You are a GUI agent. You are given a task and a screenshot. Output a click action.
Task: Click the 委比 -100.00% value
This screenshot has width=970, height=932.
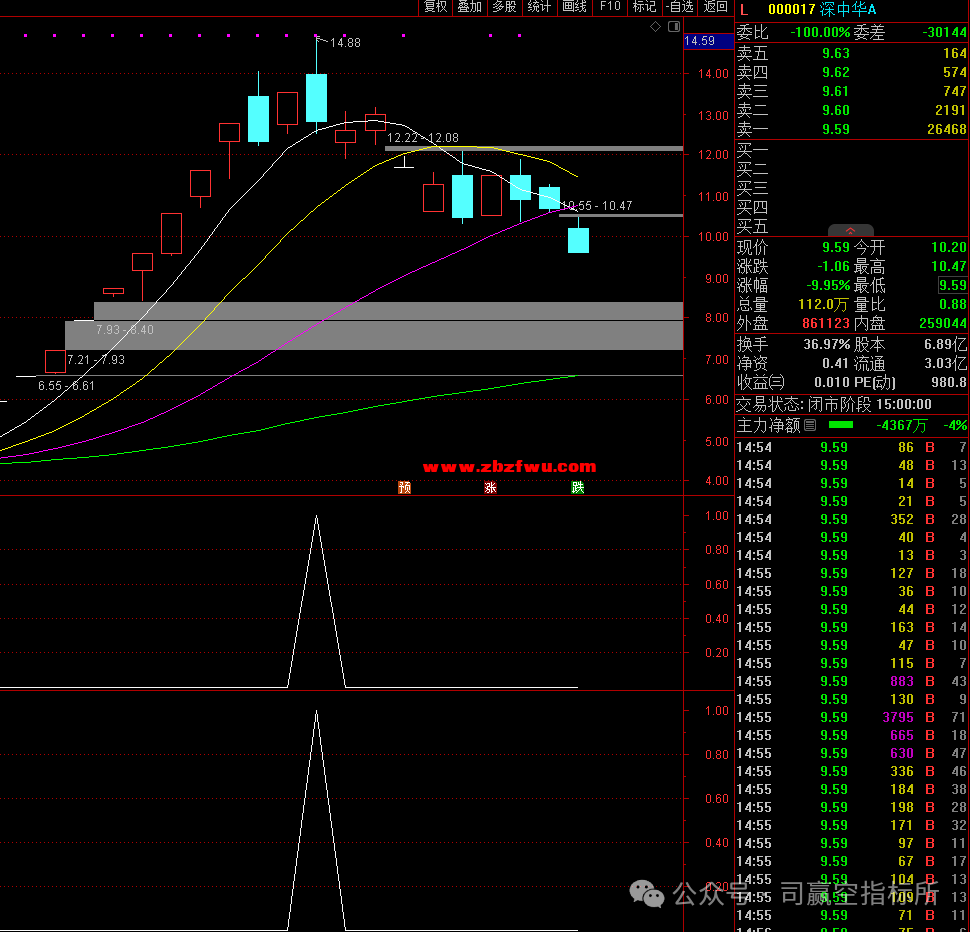[x=820, y=32]
